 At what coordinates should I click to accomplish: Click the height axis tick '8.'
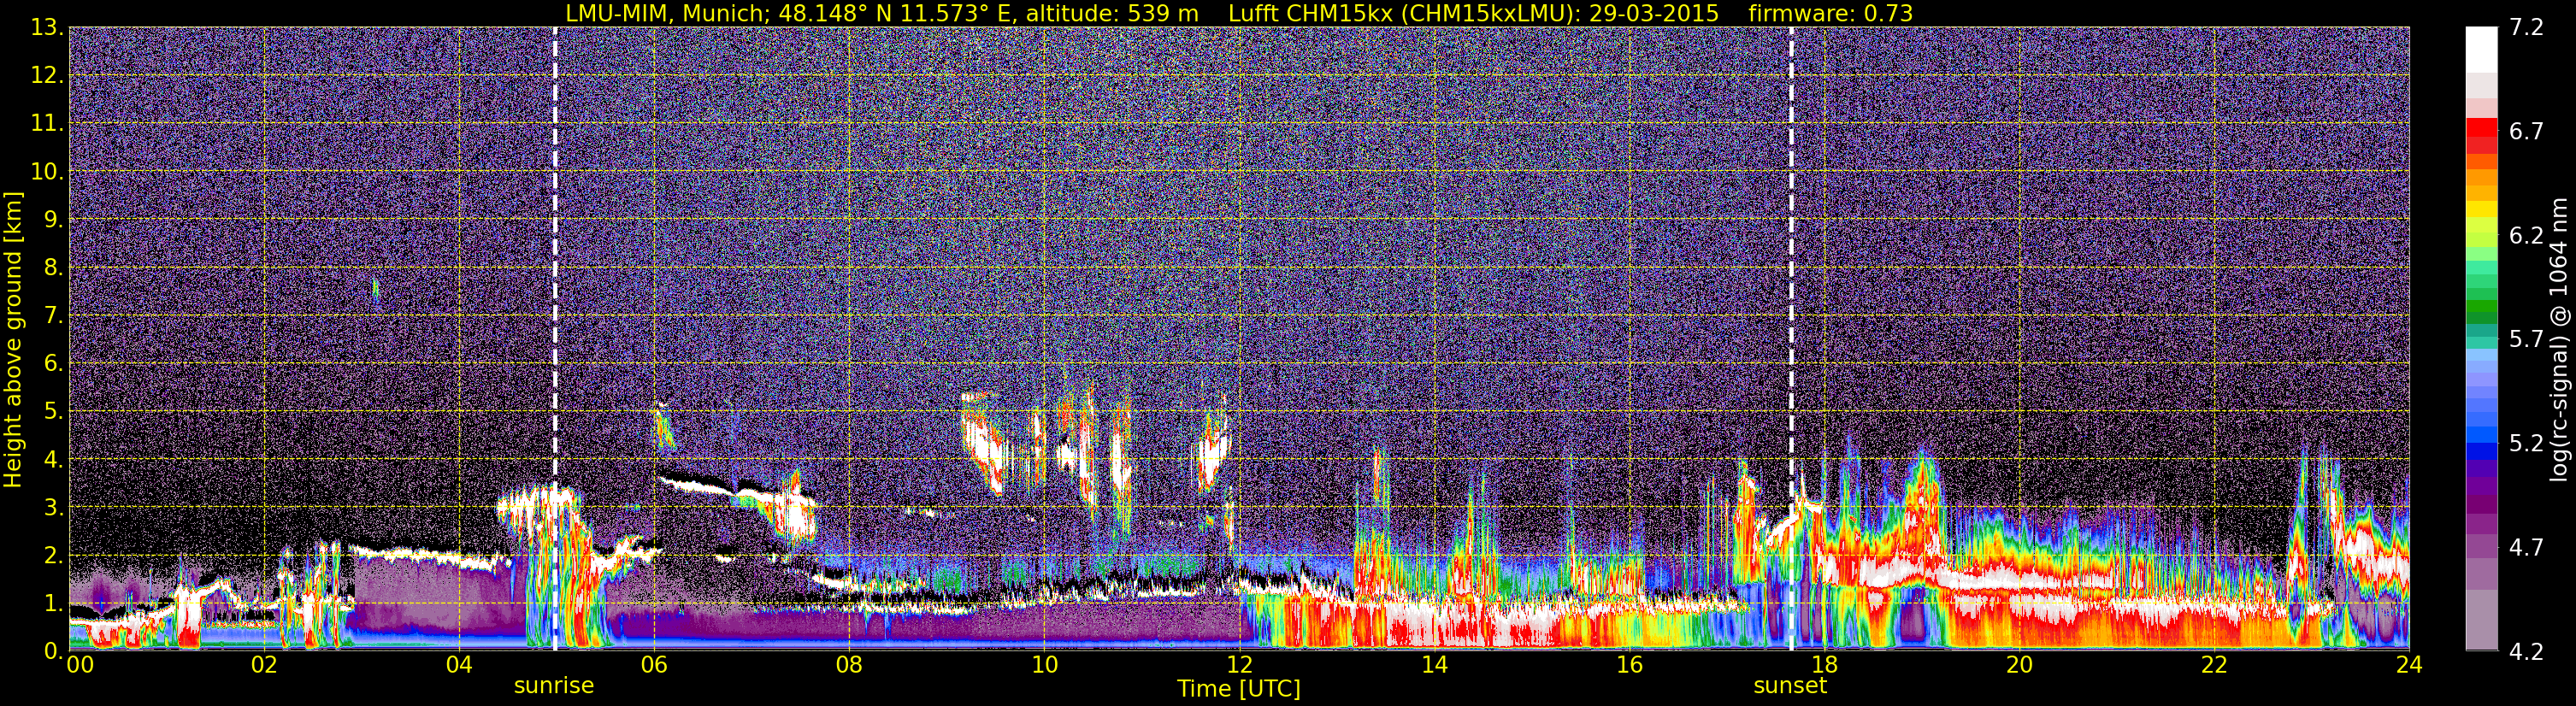click(53, 268)
